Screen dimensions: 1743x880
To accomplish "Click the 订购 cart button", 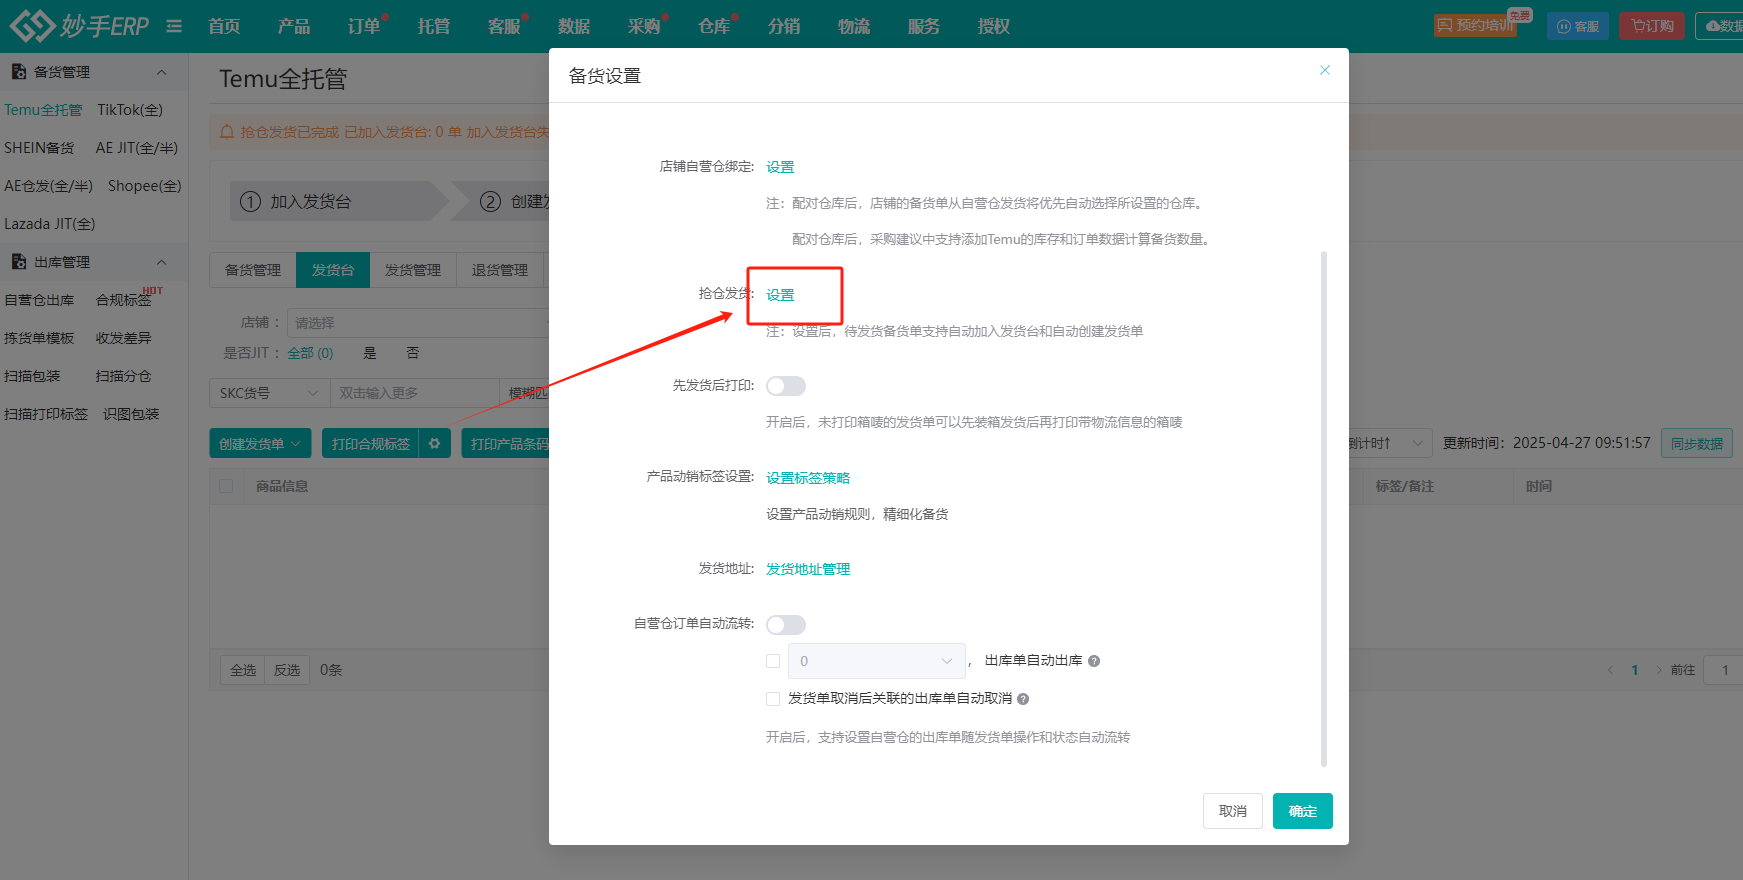I will point(1652,26).
